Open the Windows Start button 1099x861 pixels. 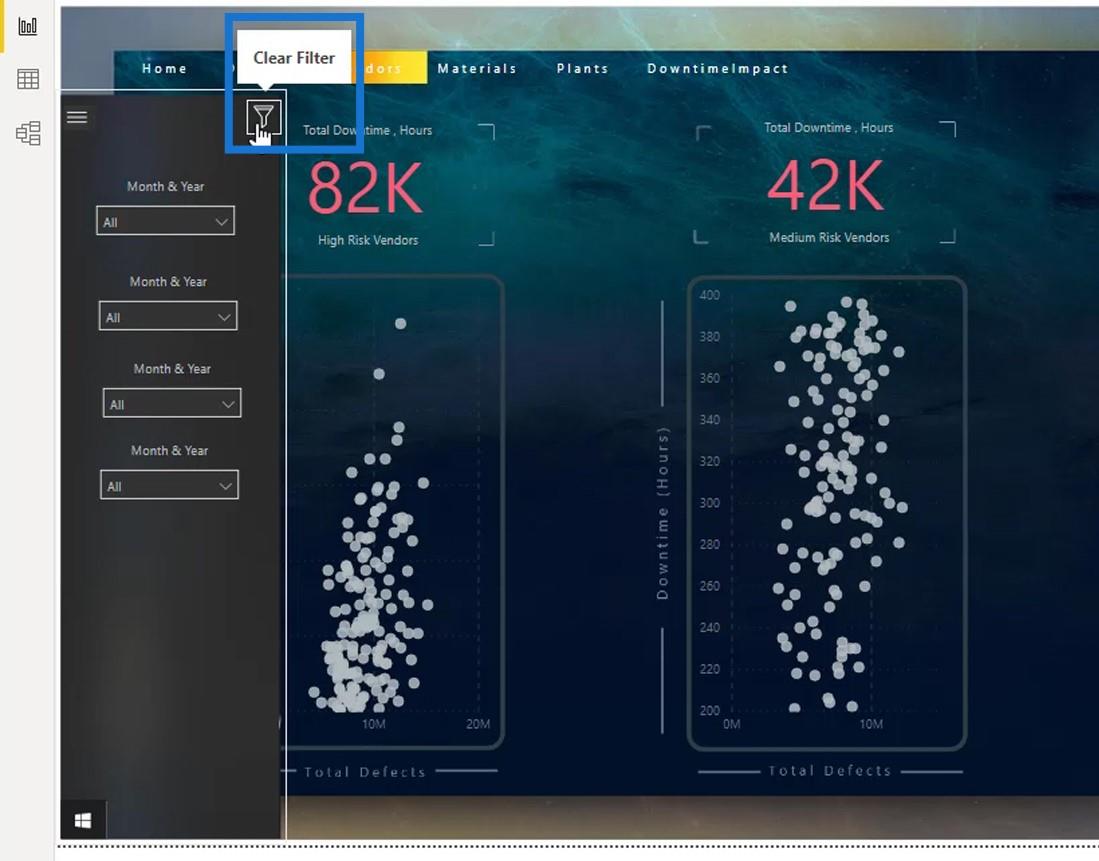click(x=83, y=820)
